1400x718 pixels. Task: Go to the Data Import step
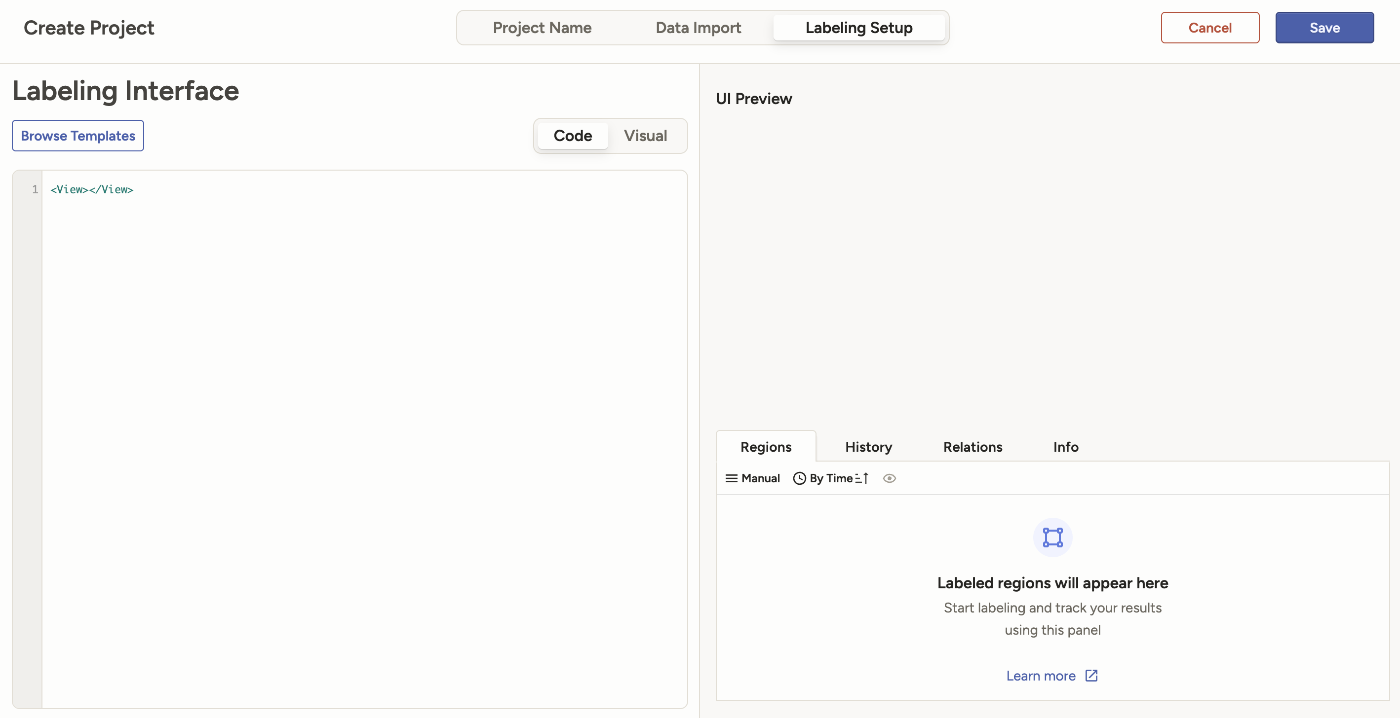tap(699, 28)
